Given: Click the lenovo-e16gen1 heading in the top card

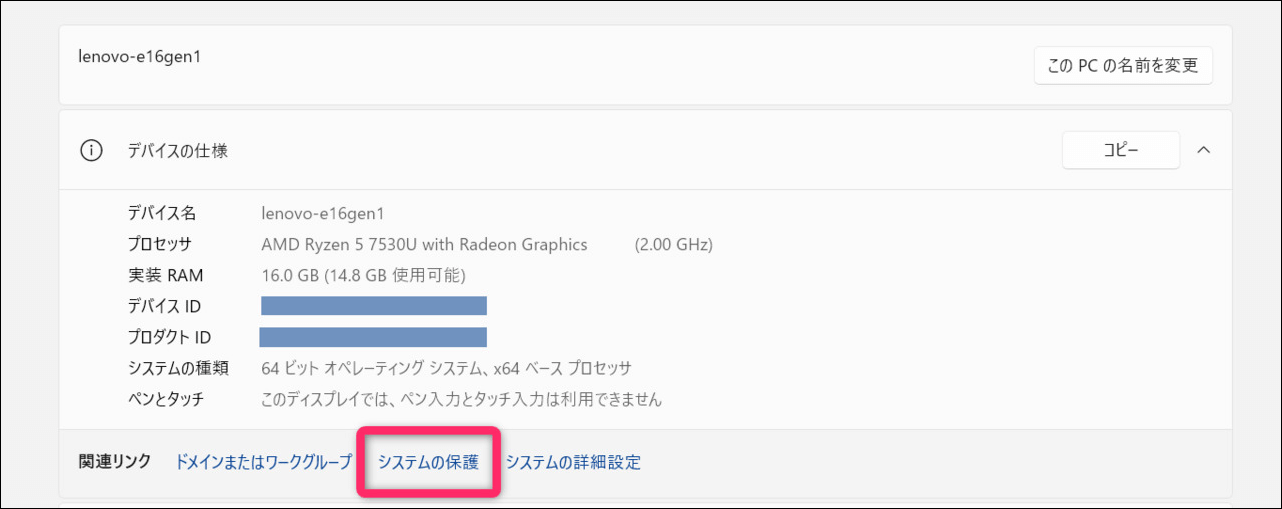Looking at the screenshot, I should (140, 56).
